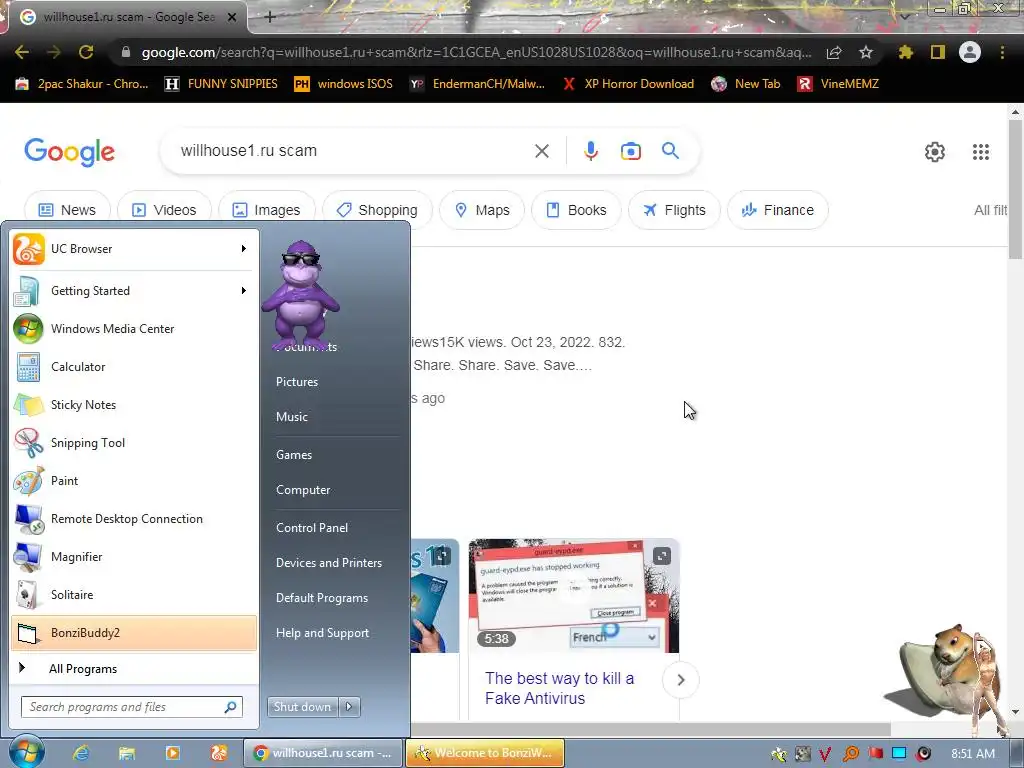
Task: Open Windows Media Player taskbar icon
Action: click(172, 753)
